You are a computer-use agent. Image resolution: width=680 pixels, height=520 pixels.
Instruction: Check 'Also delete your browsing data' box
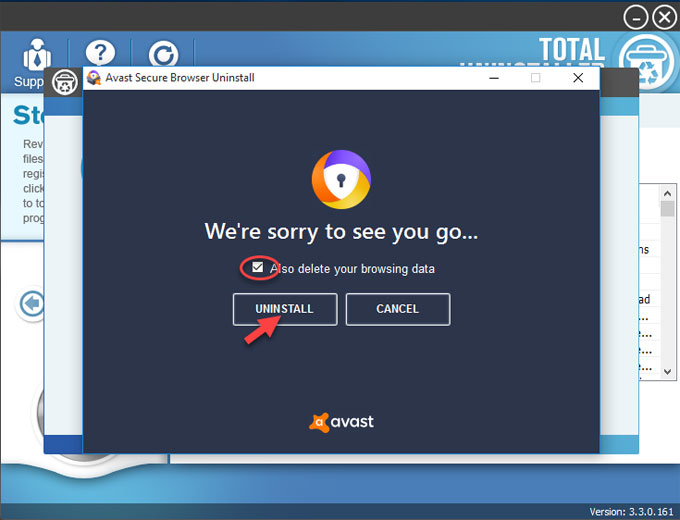pos(258,267)
